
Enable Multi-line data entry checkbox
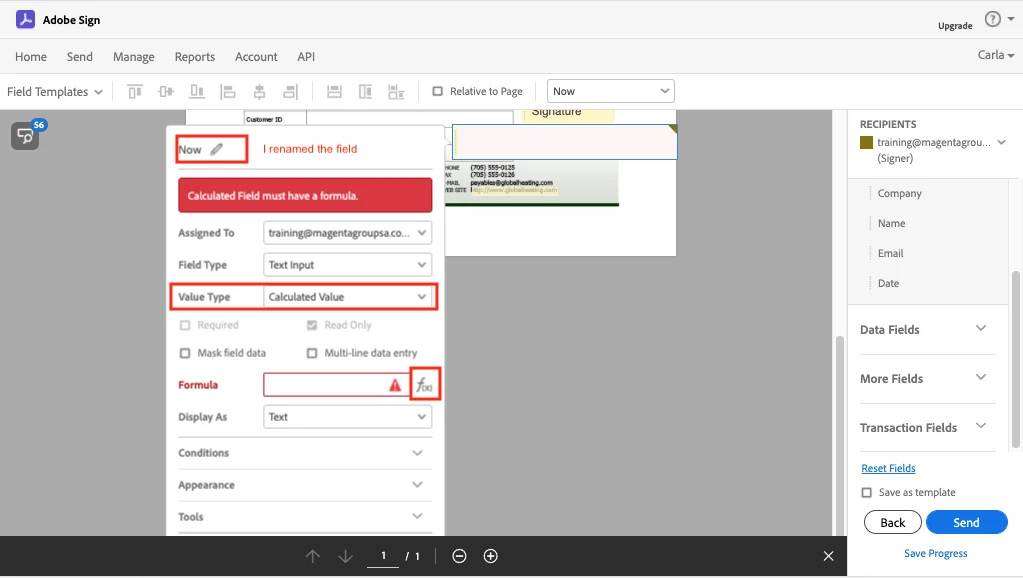tap(312, 353)
